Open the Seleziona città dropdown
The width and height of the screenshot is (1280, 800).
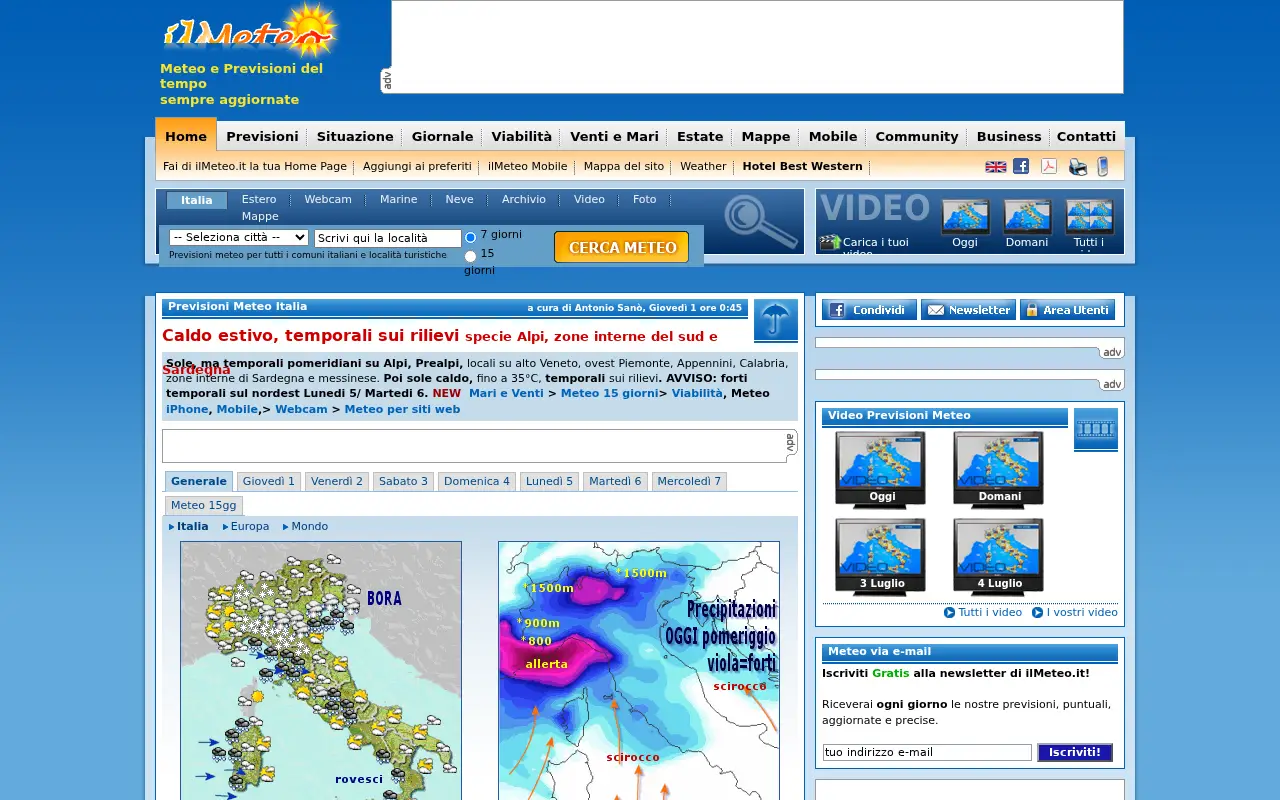[239, 237]
